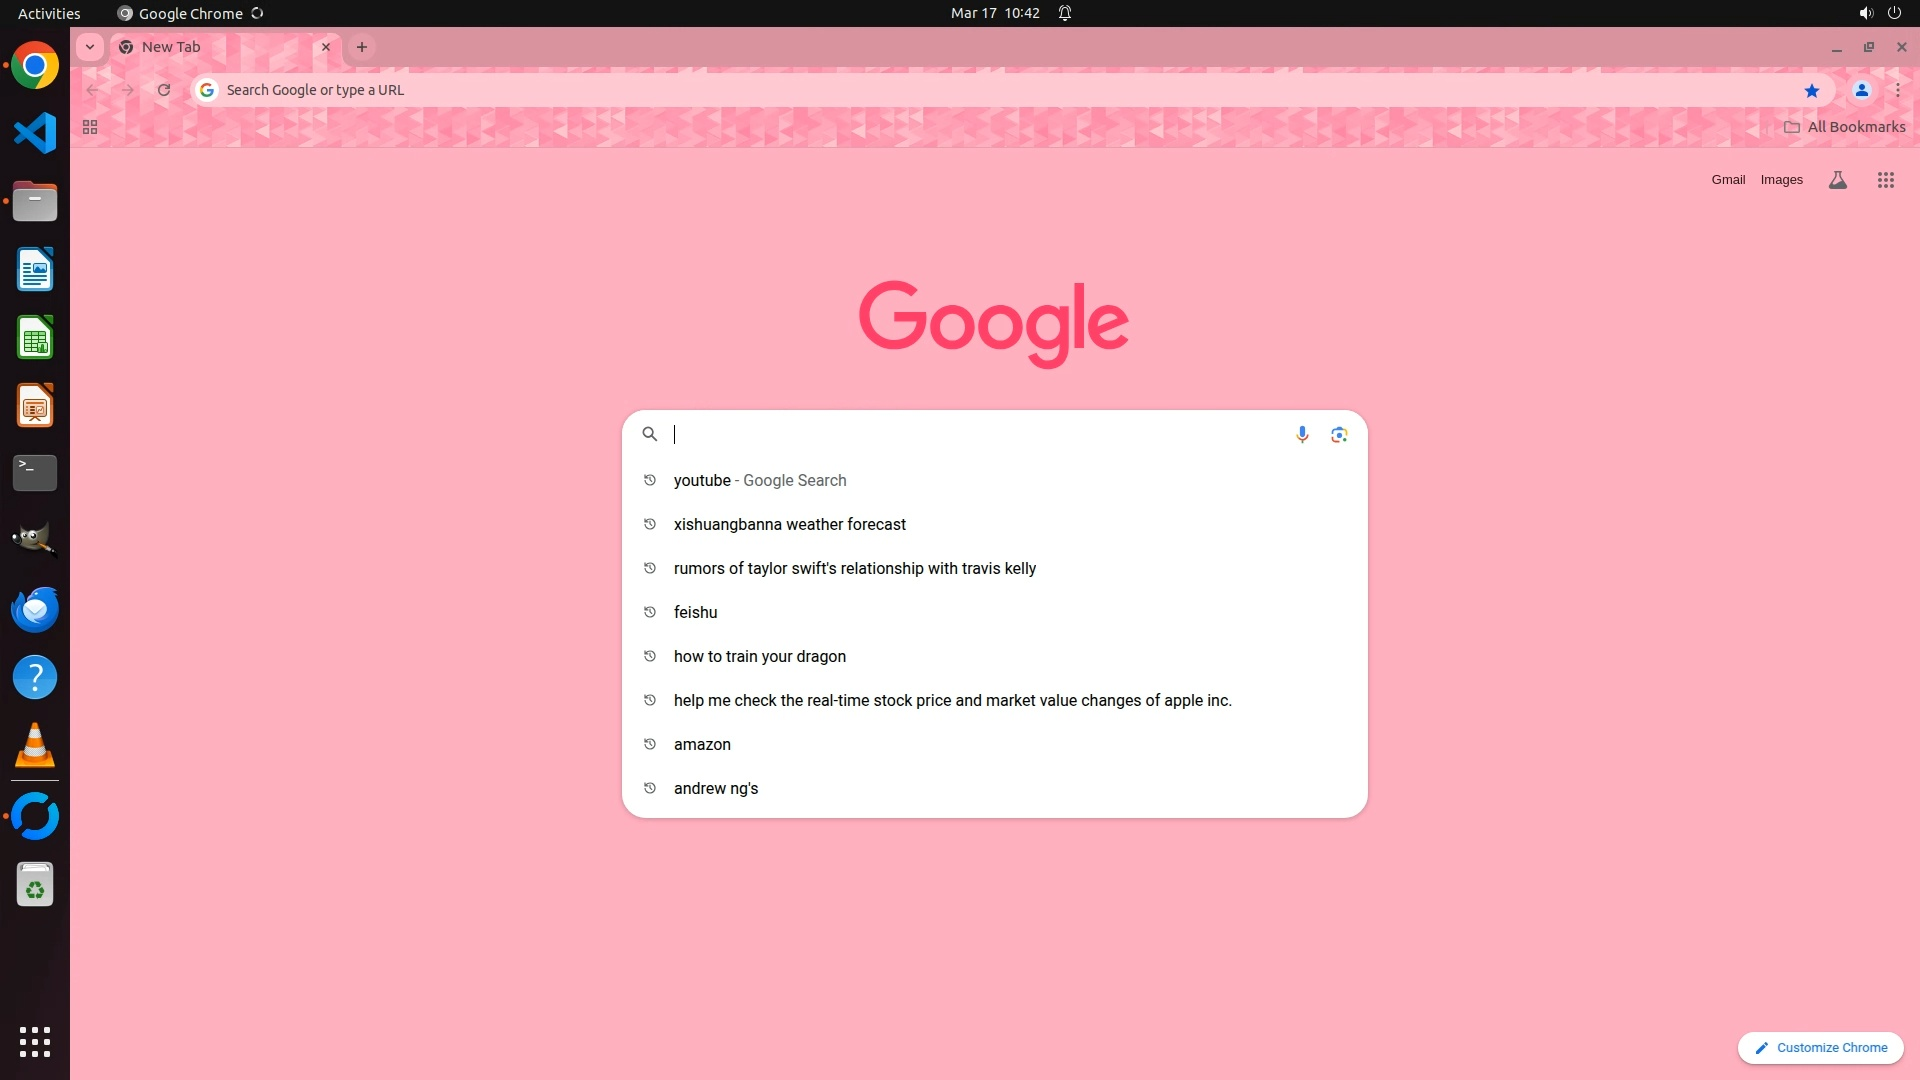Reload the current page

click(164, 90)
